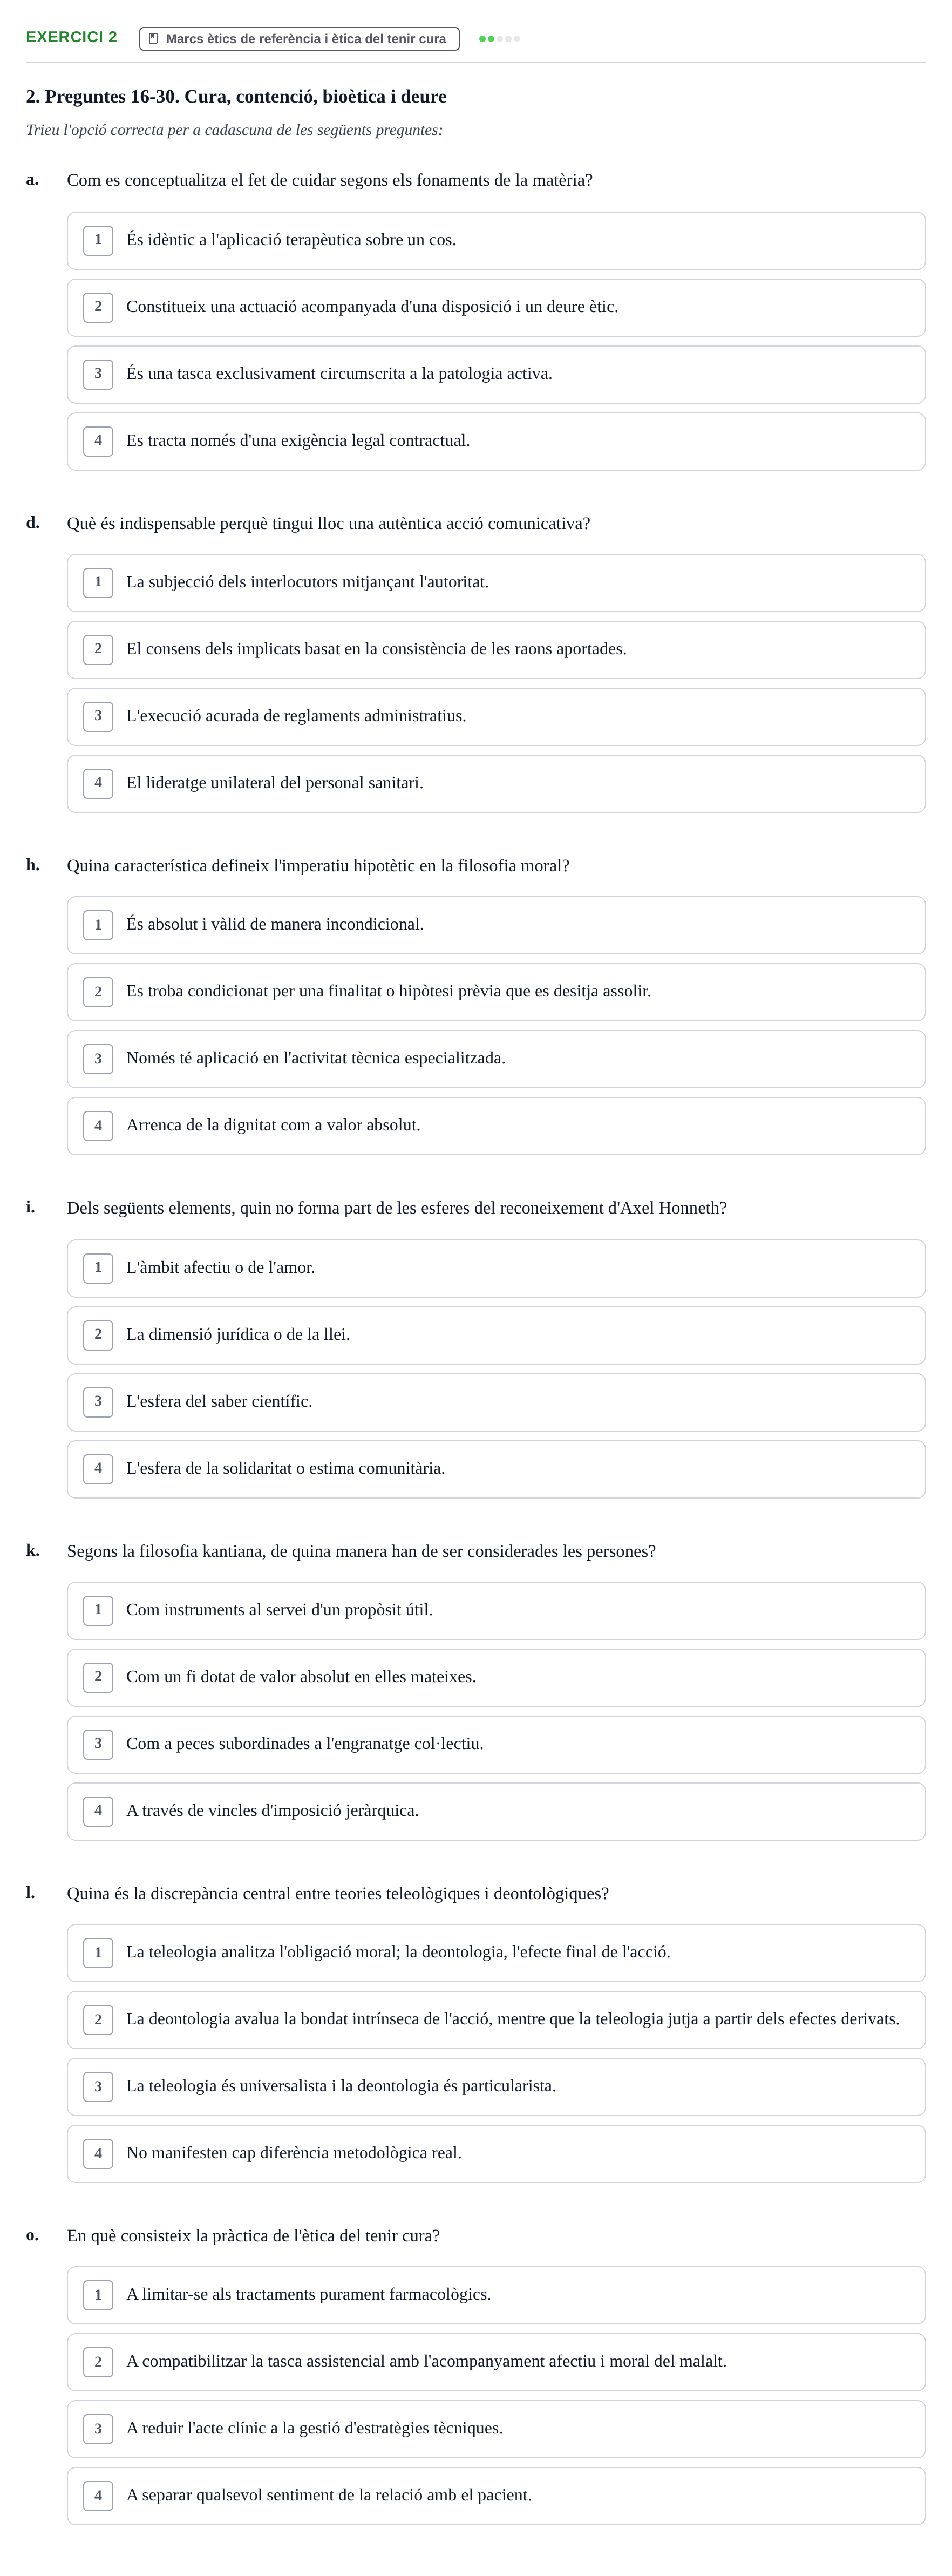
Task: Select 'Arrenca de la dignitat com a valor absolut'
Action: (496, 1126)
